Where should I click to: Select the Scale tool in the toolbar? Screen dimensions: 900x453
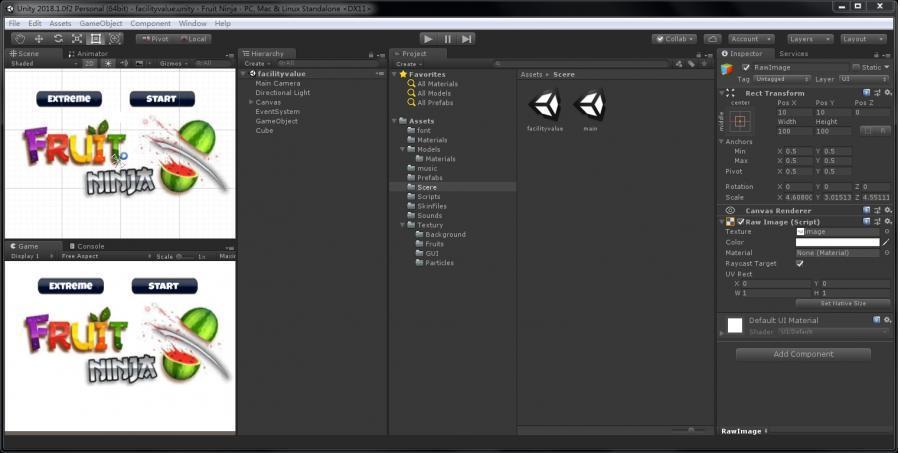[x=77, y=39]
